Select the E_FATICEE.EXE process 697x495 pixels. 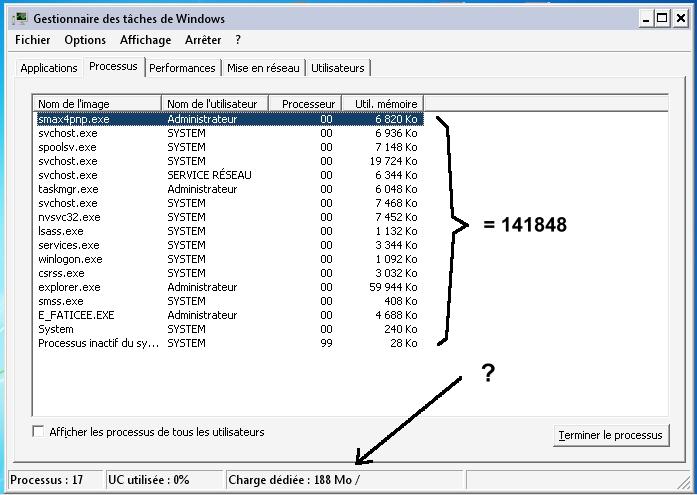point(229,315)
